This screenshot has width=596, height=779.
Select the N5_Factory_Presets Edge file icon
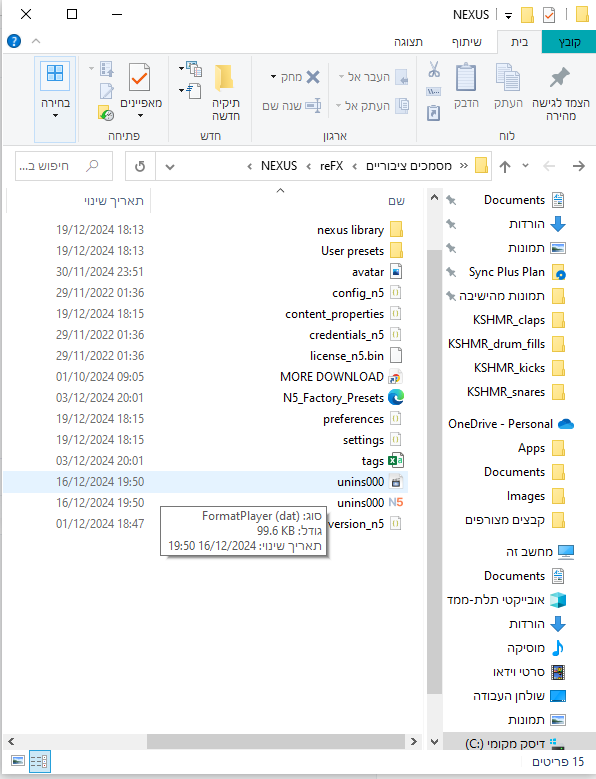(x=396, y=397)
